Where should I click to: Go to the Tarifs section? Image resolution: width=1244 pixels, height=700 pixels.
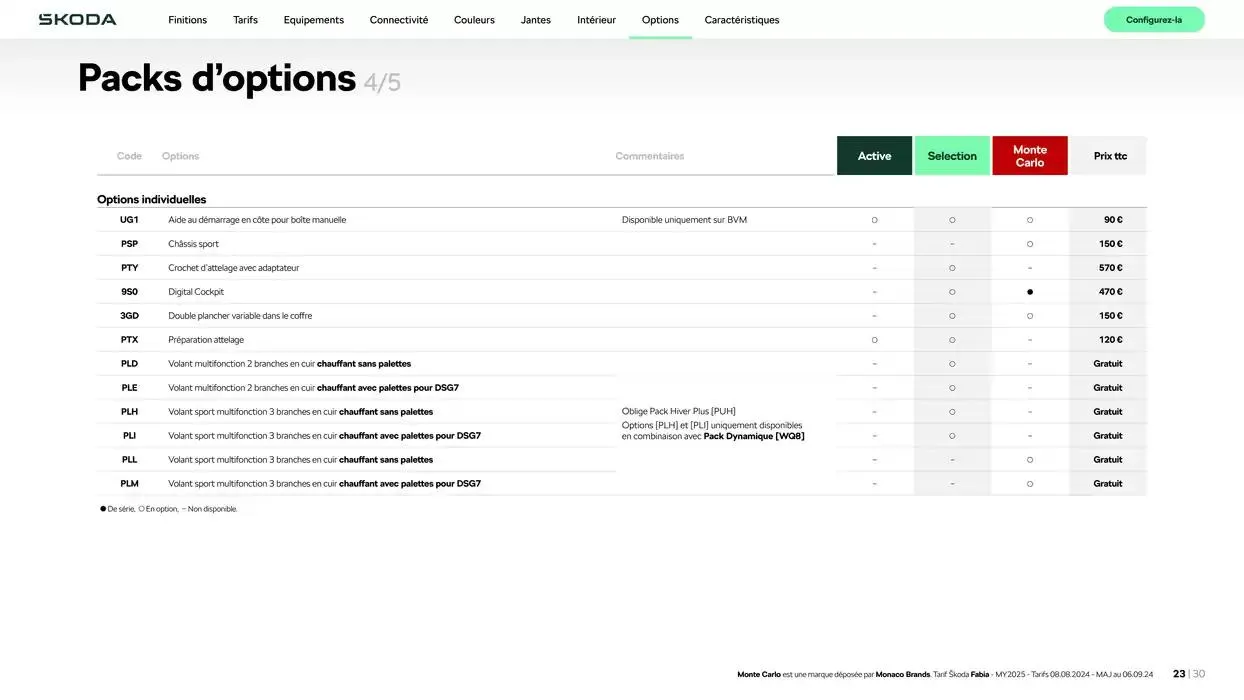[x=245, y=20]
